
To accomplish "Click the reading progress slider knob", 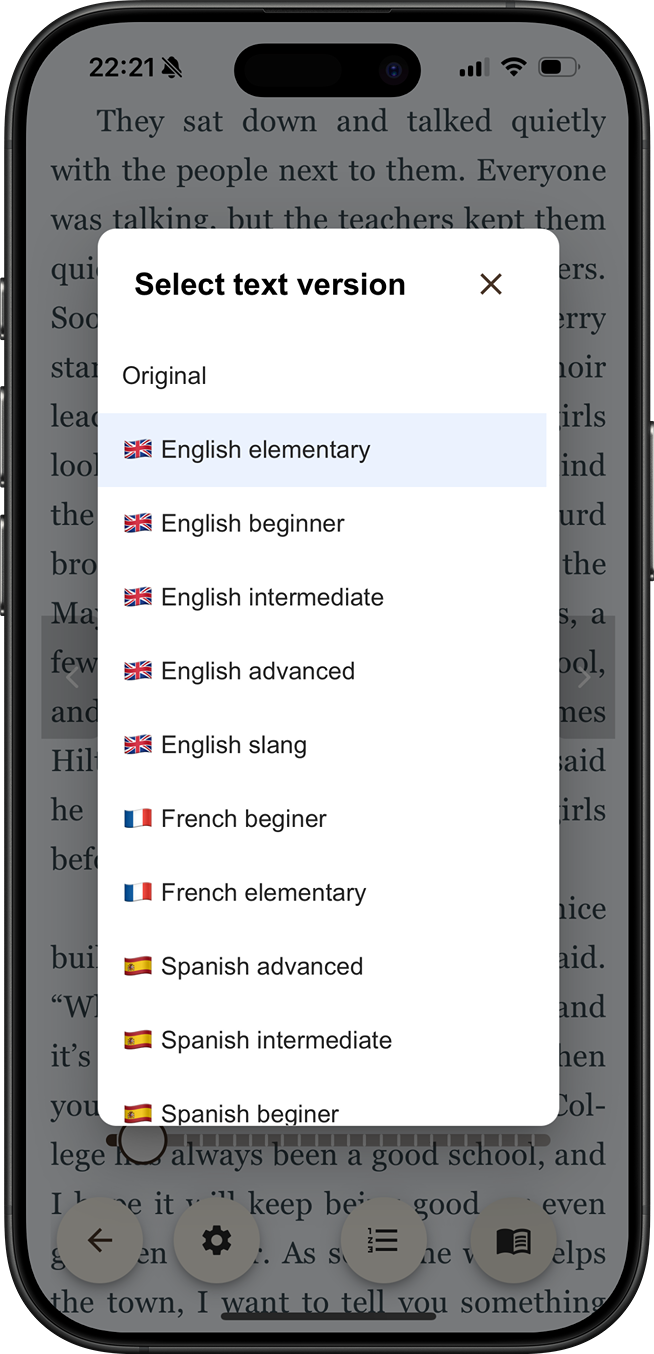I will click(x=142, y=1142).
